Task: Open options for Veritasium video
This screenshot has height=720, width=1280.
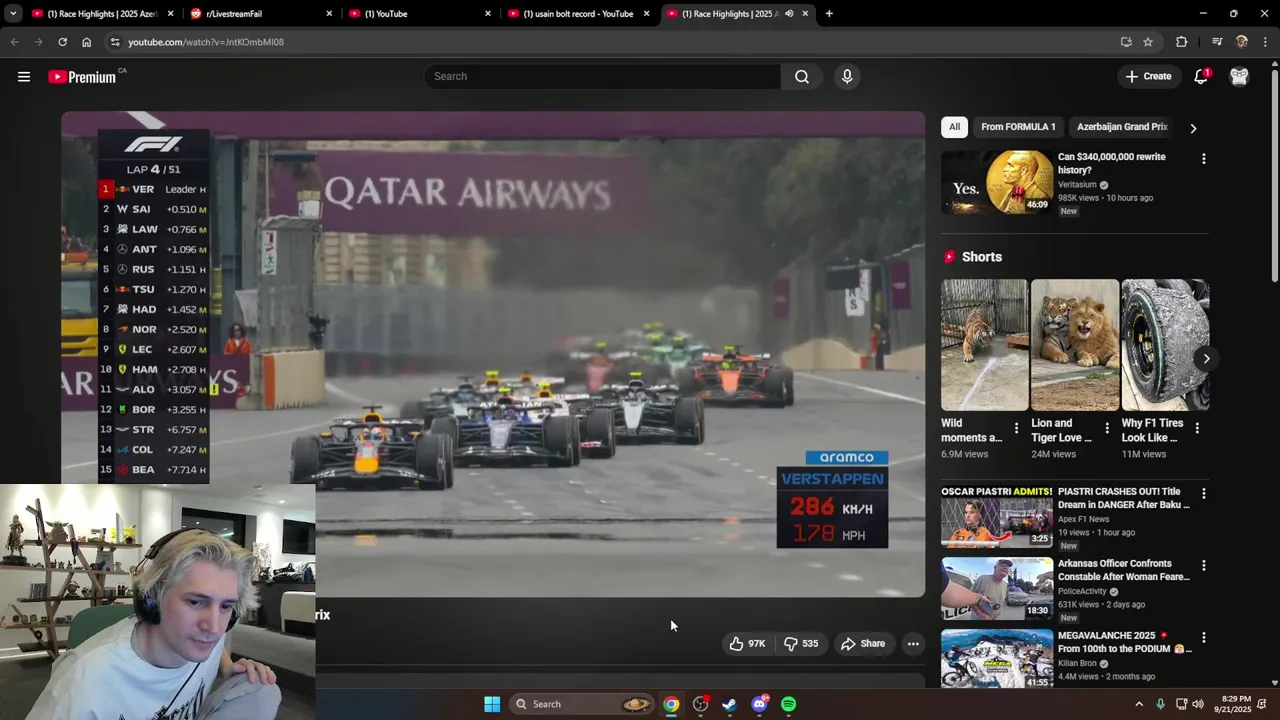Action: [x=1203, y=159]
